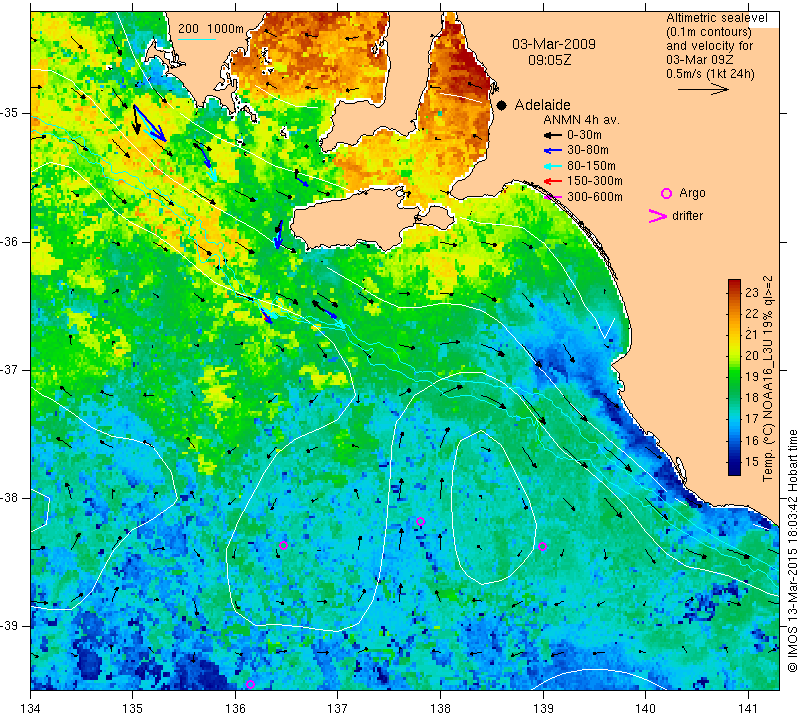Click the '0.5m/s (1kt 24h)' scale text
Screen dimensions: 800x720
click(x=710, y=74)
